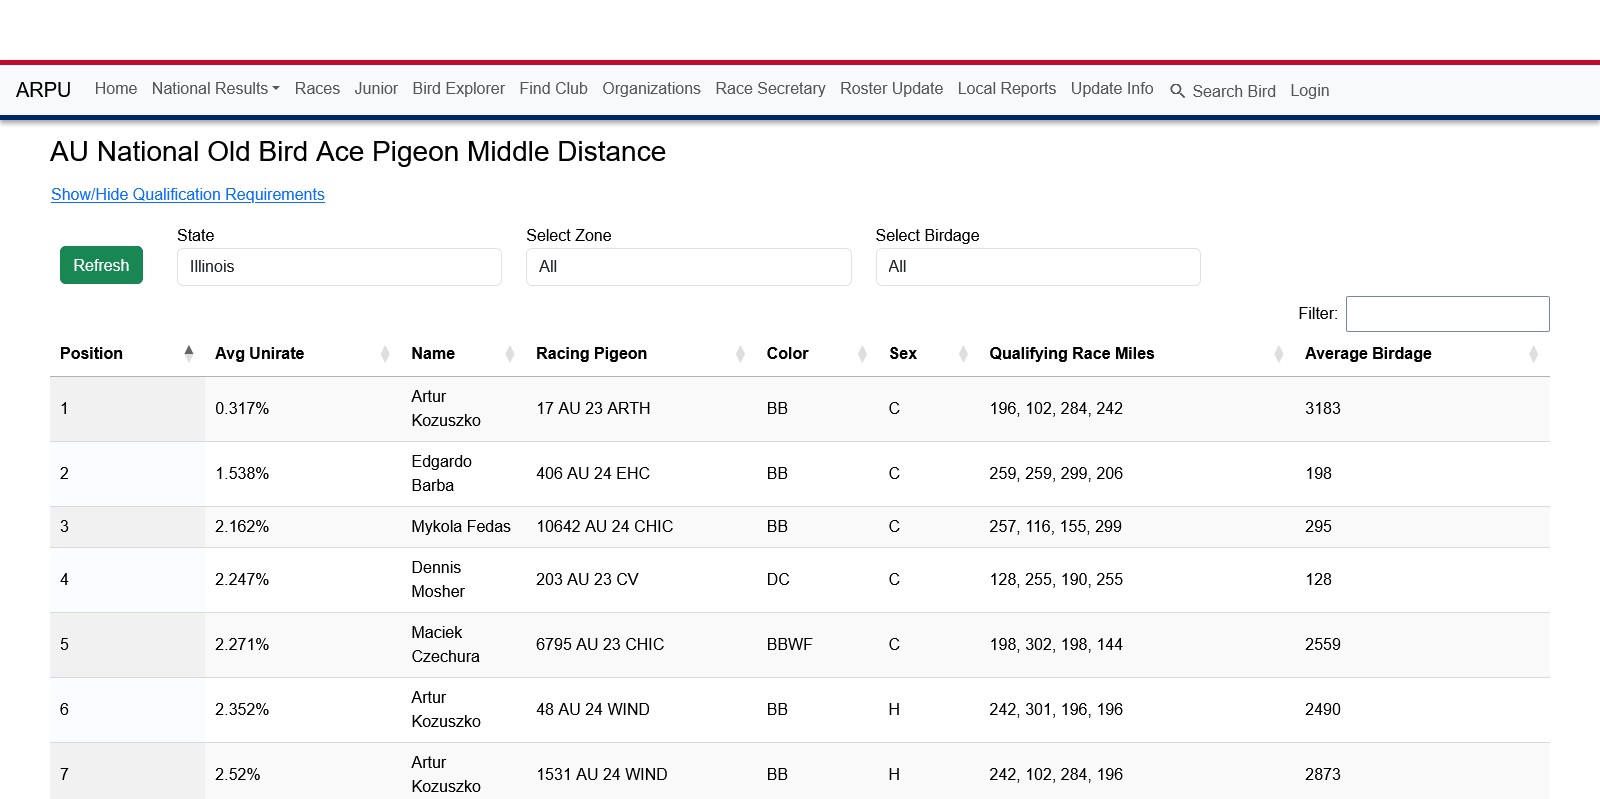Click the ARPU brand logo
Viewport: 1600px width, 799px height.
tap(44, 90)
